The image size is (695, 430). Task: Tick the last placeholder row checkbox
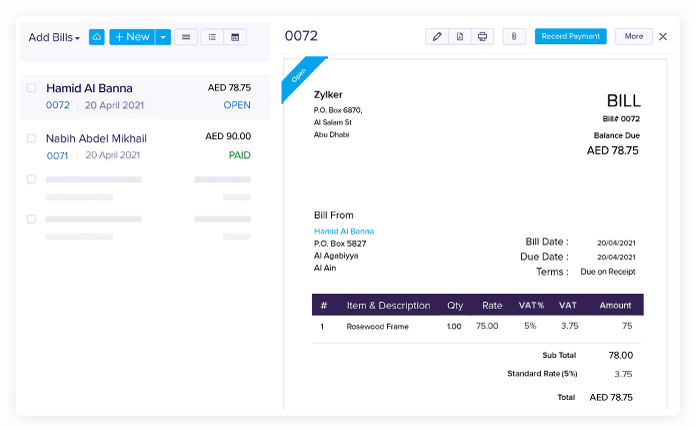click(x=31, y=219)
